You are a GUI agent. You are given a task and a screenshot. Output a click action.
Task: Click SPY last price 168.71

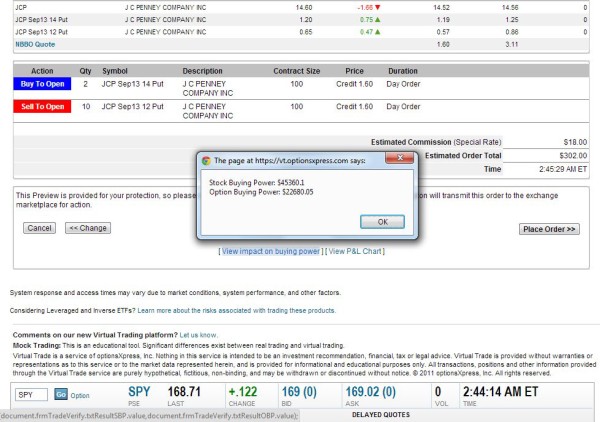coord(184,392)
